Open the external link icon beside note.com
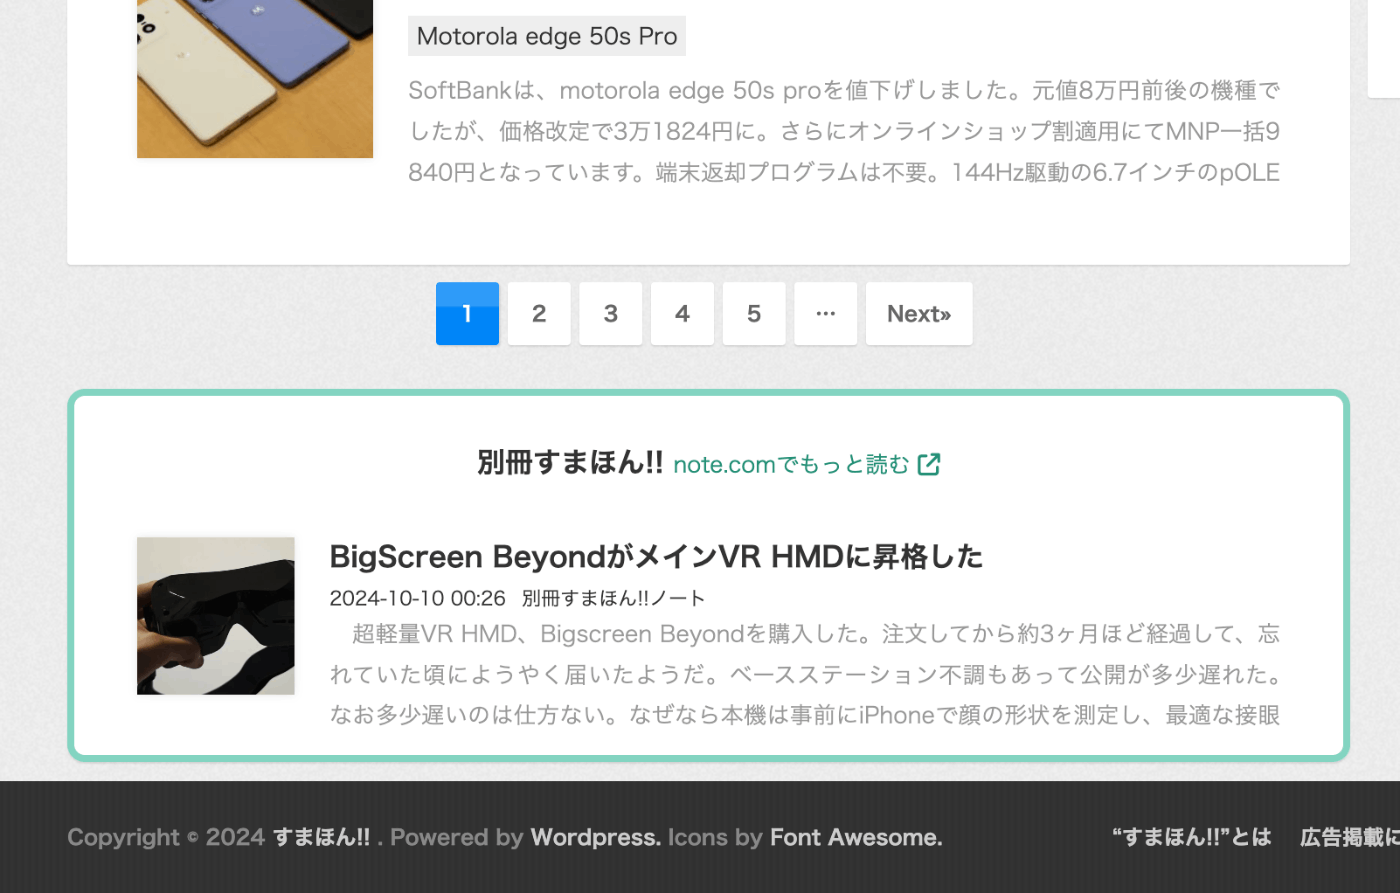The image size is (1400, 893). [929, 464]
